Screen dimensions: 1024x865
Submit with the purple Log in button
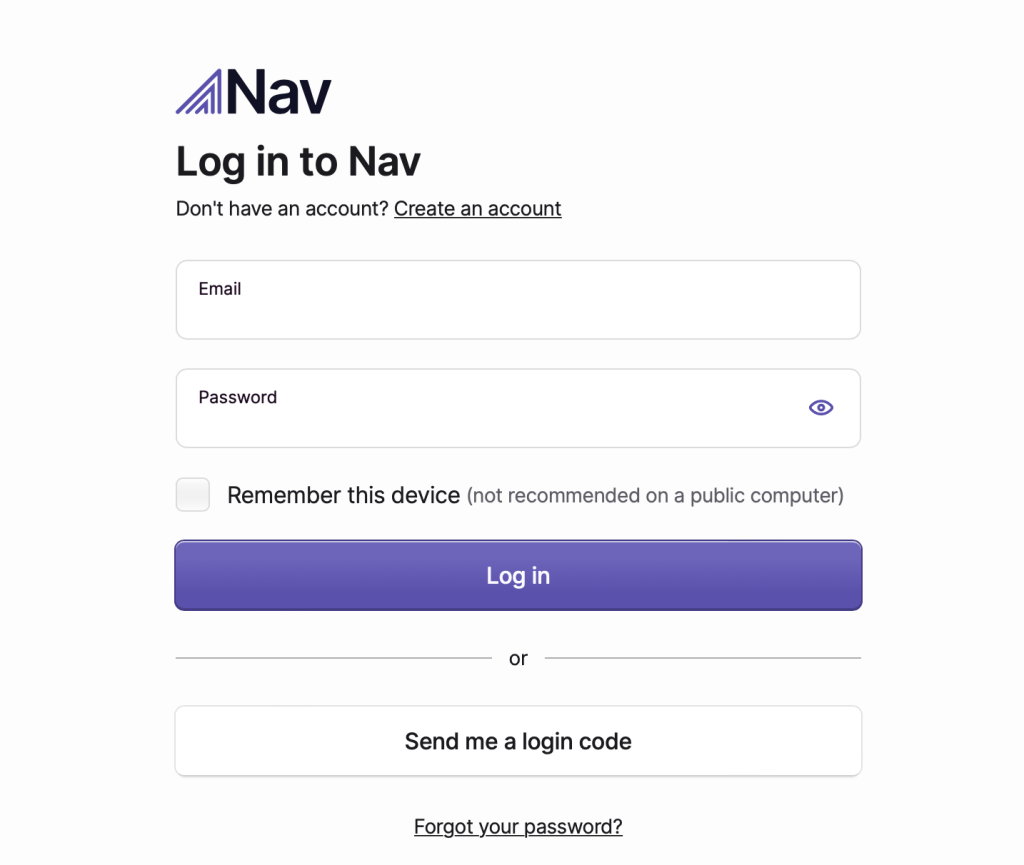pyautogui.click(x=518, y=575)
